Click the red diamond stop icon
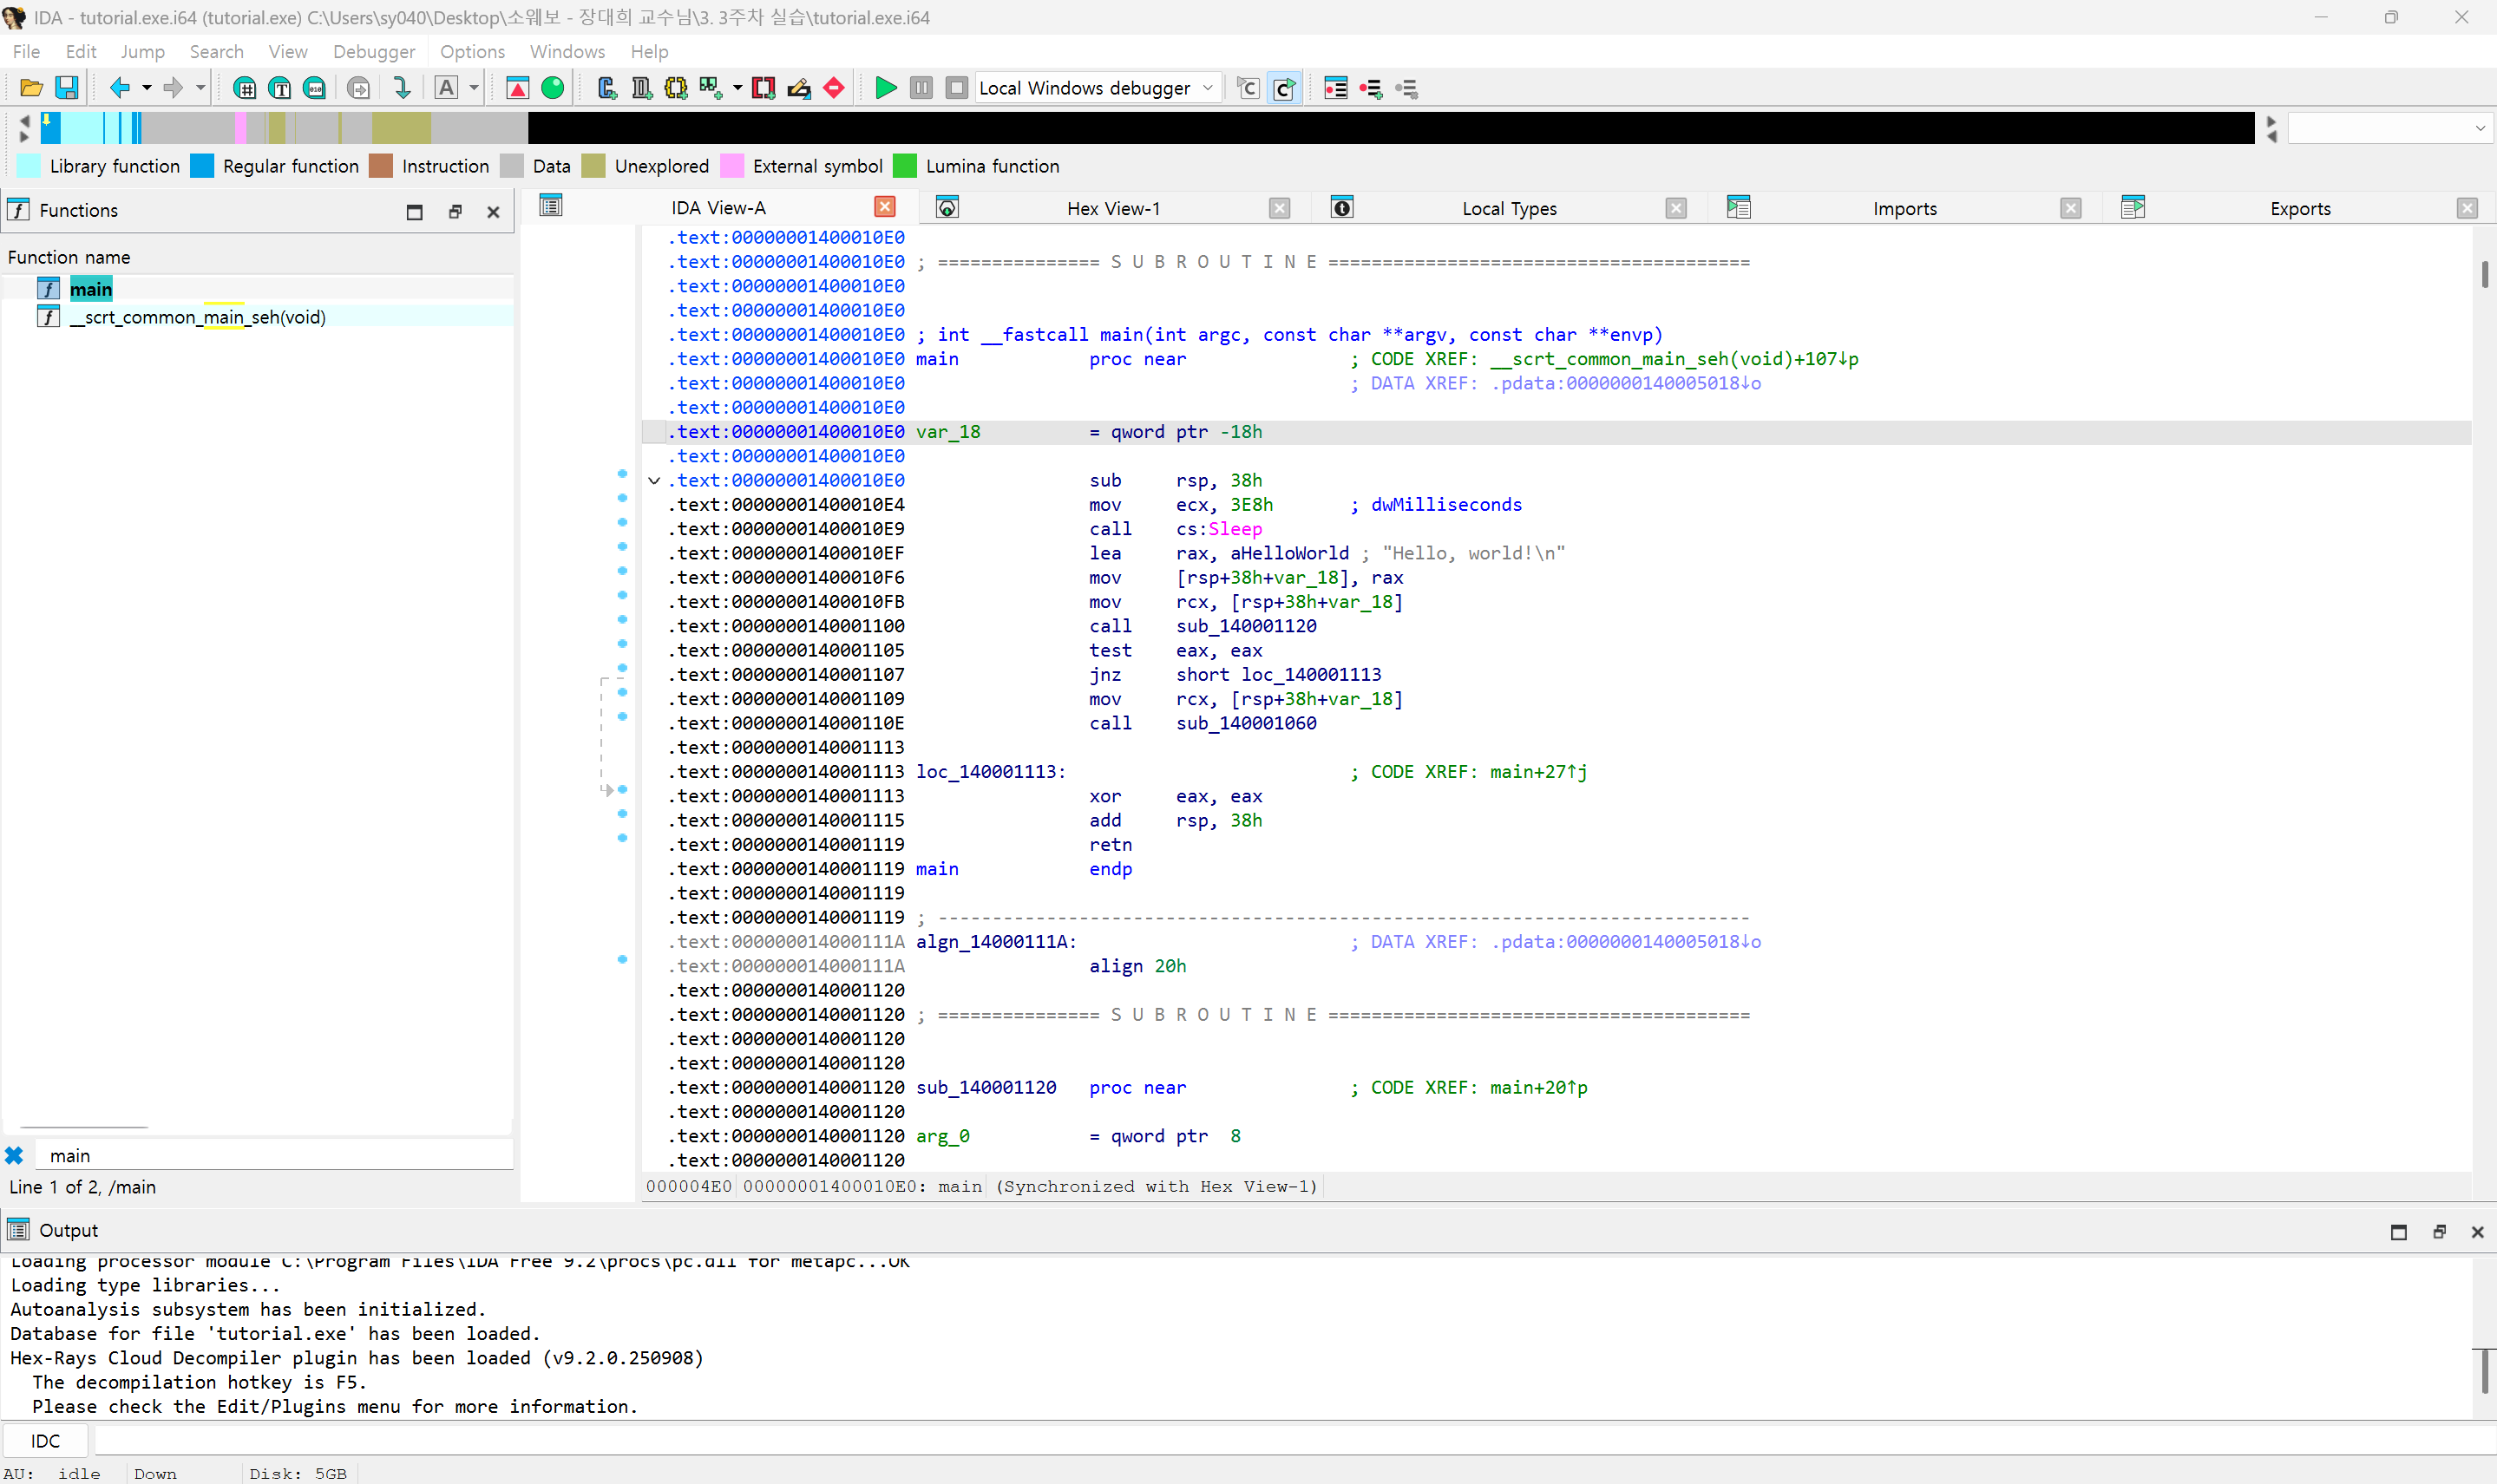Viewport: 2497px width, 1484px height. point(834,88)
